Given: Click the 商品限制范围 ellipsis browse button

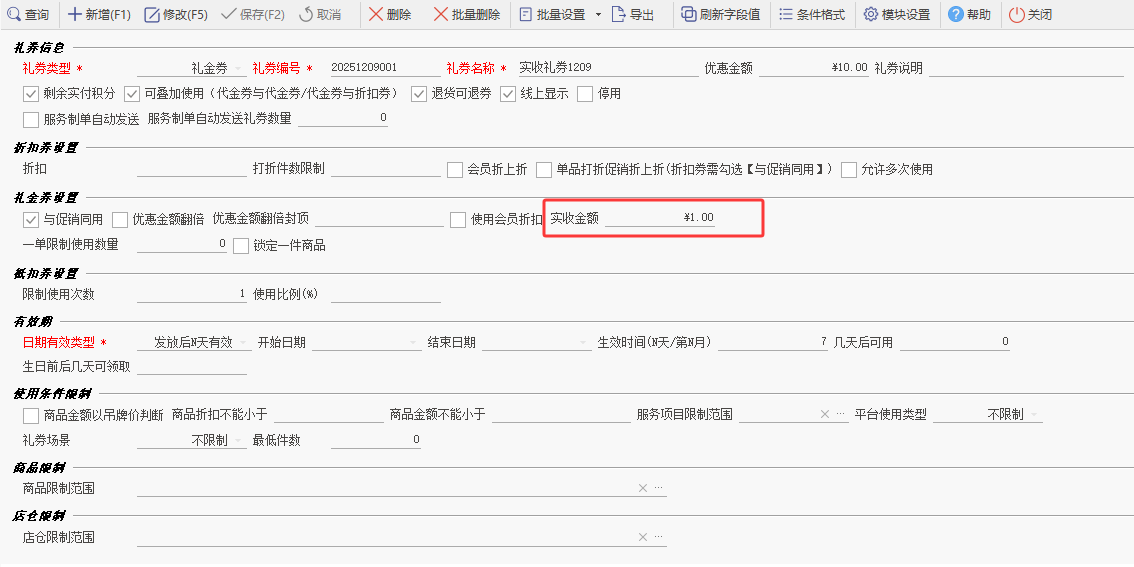Looking at the screenshot, I should coord(658,489).
